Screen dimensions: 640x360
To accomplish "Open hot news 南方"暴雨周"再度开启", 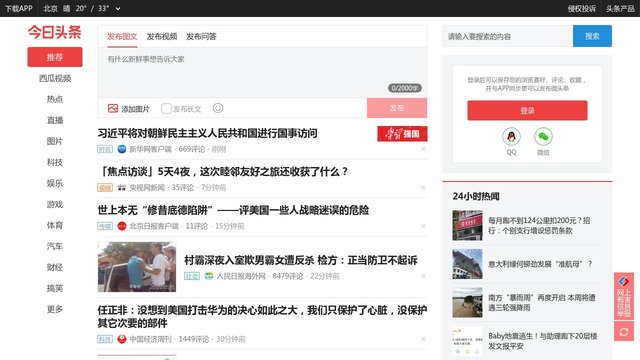I will click(x=542, y=302).
